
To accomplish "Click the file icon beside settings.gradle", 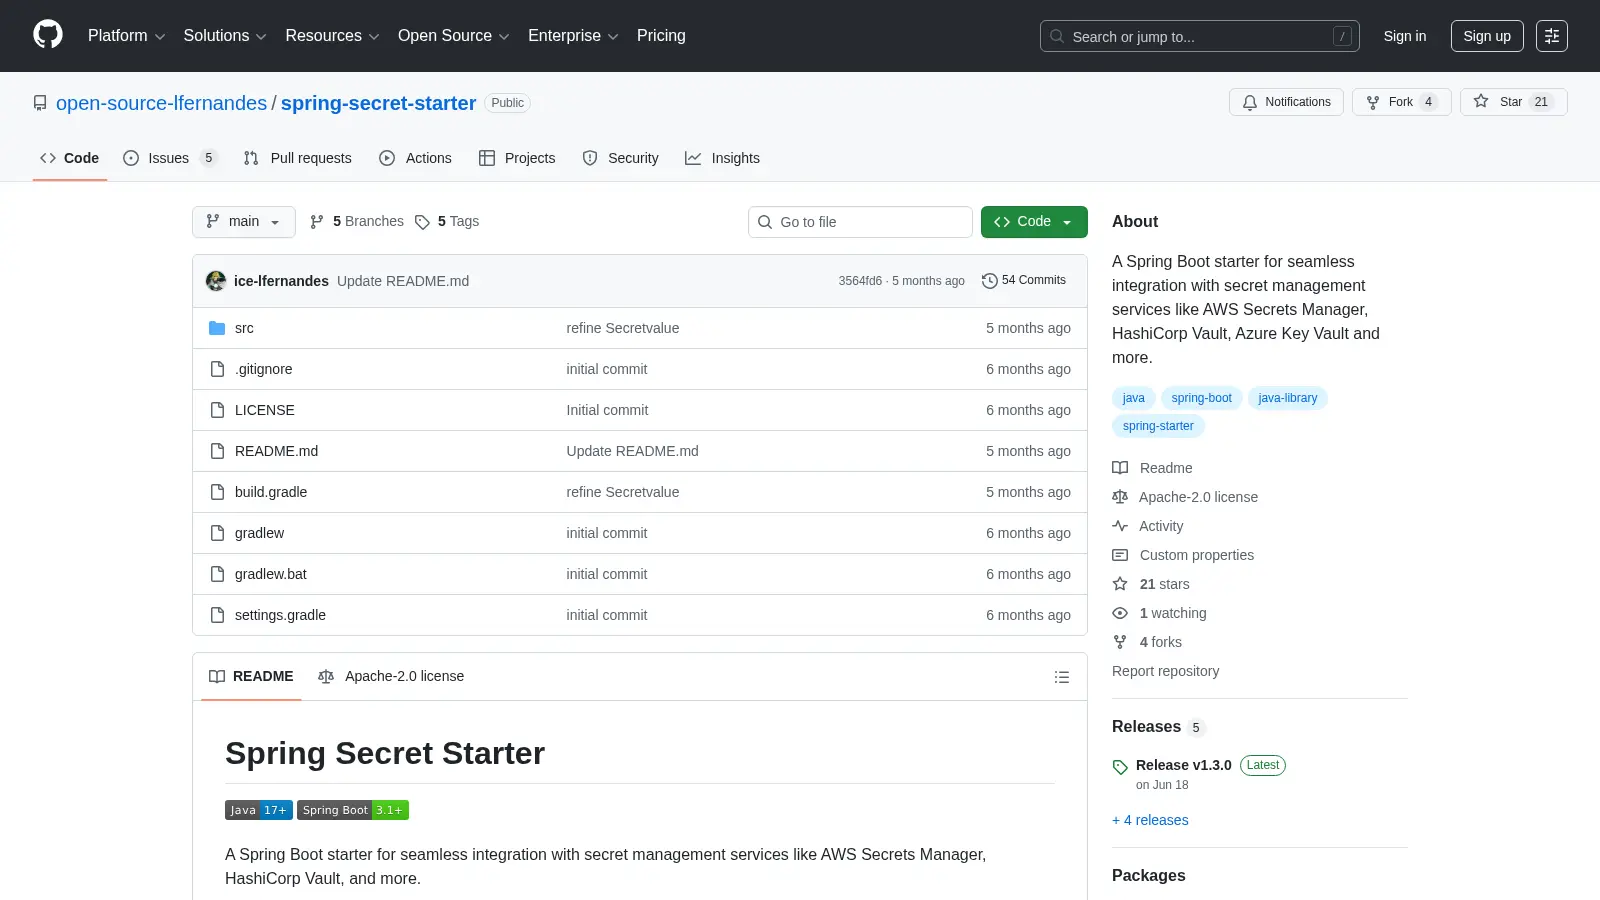I will pyautogui.click(x=217, y=615).
